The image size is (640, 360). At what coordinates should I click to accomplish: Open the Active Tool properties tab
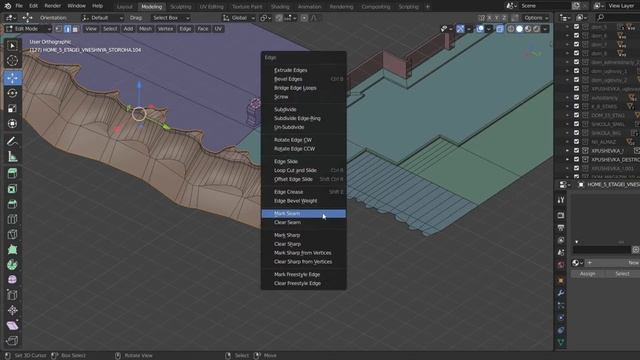click(x=561, y=200)
